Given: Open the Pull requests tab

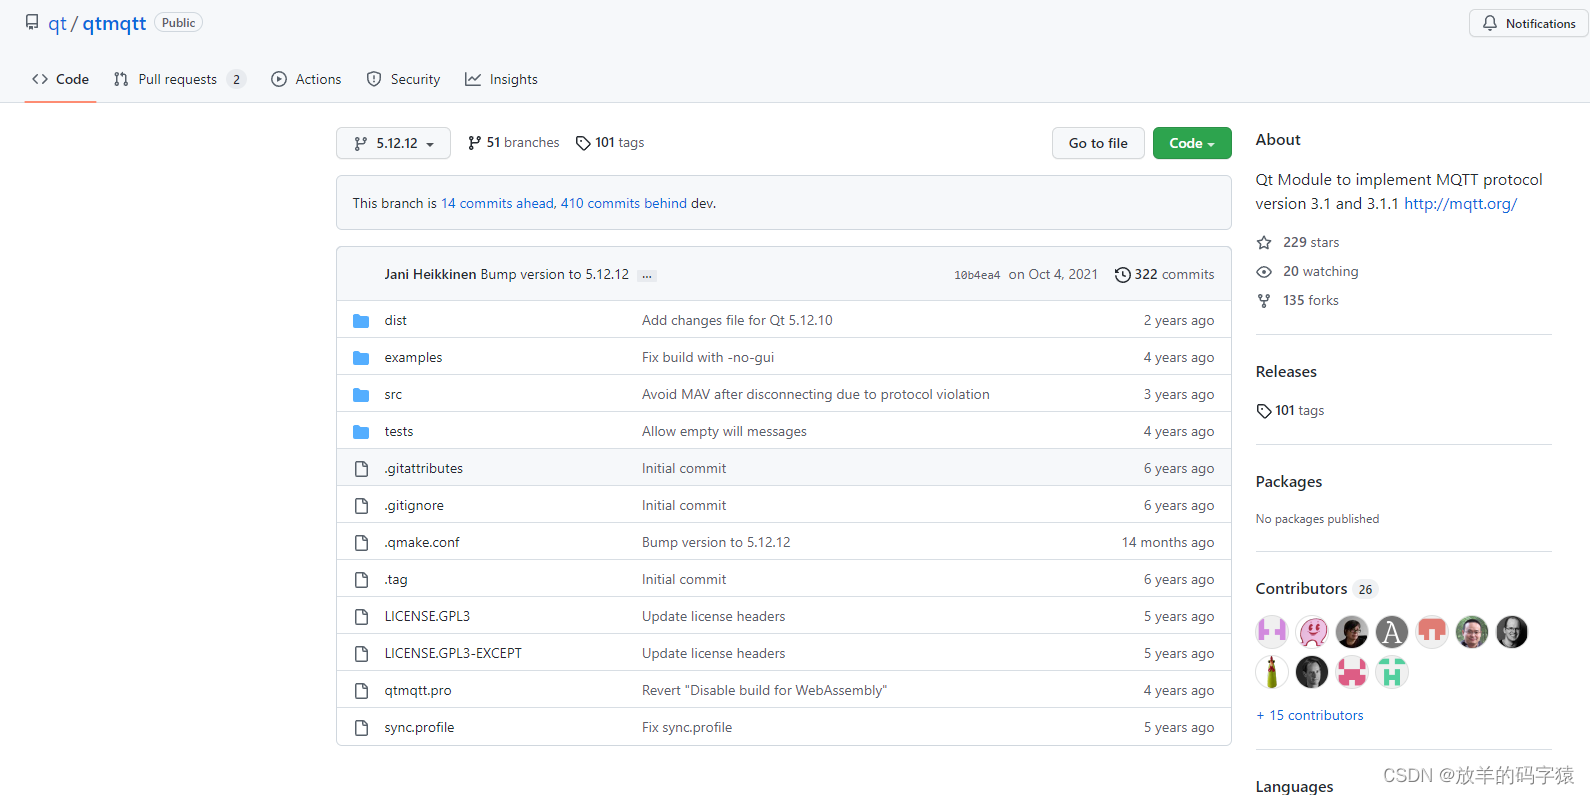Looking at the screenshot, I should (x=179, y=79).
